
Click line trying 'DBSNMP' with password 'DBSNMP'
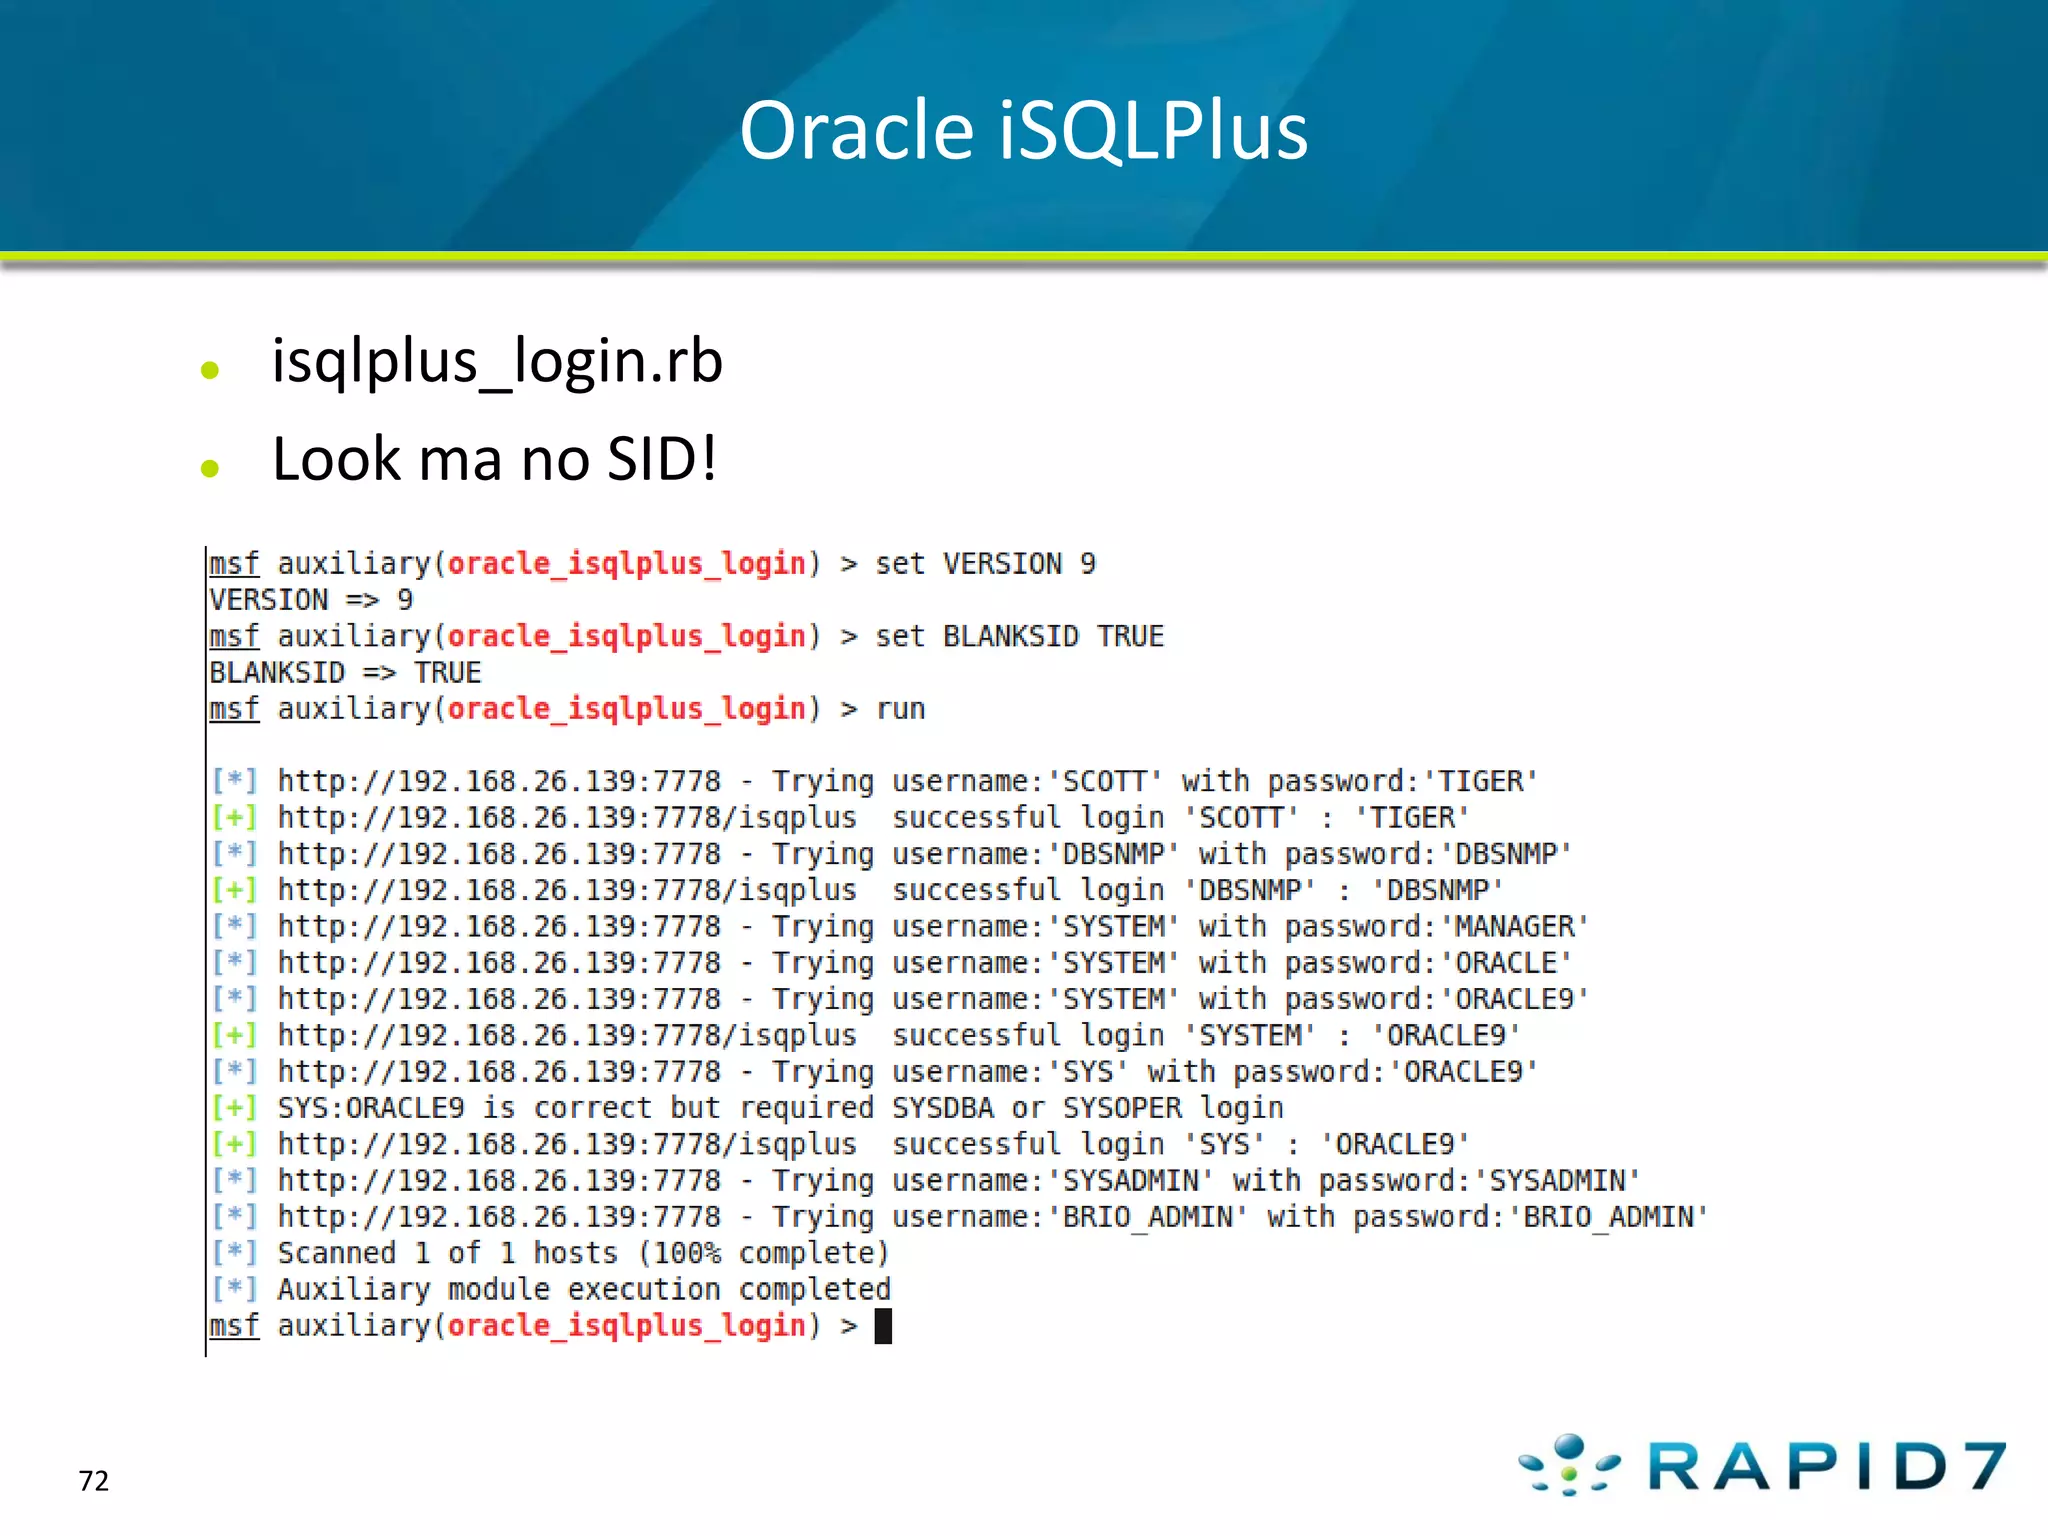[891, 854]
